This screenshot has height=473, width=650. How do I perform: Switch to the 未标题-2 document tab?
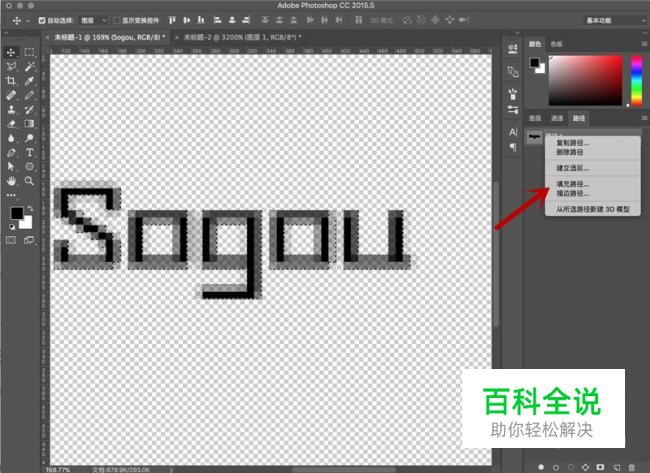point(238,37)
